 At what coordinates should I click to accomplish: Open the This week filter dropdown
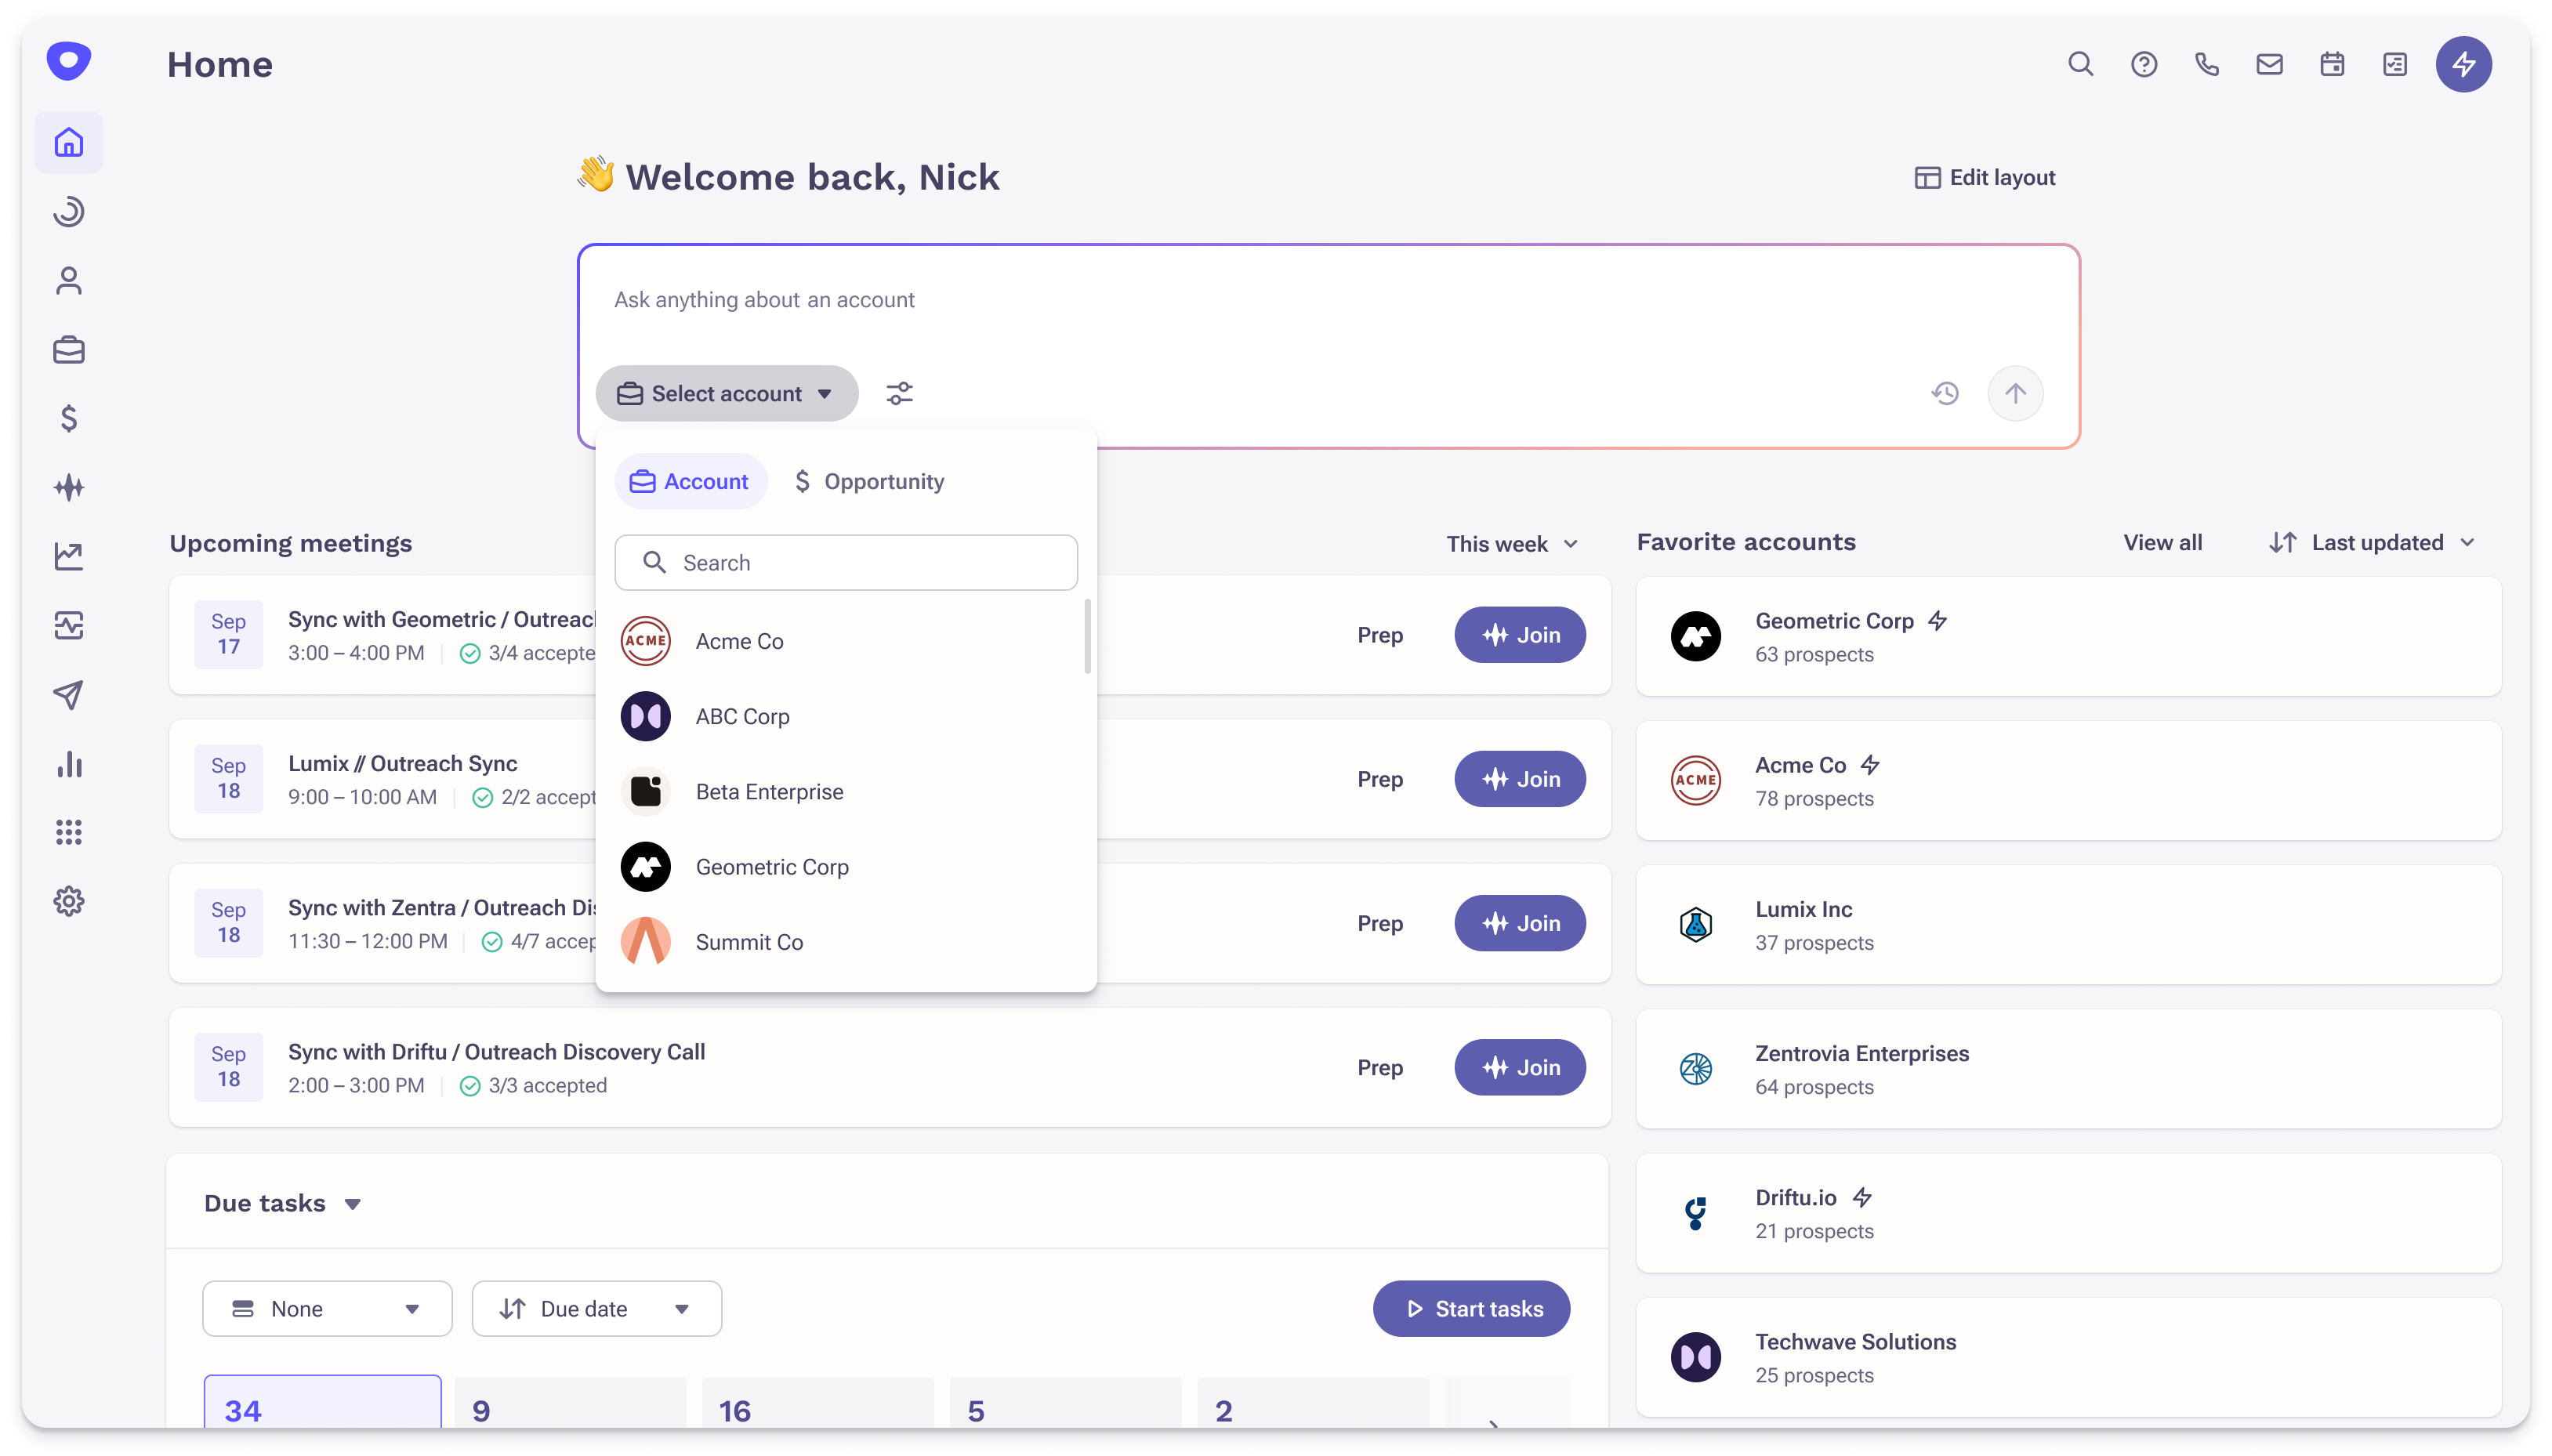click(1511, 544)
